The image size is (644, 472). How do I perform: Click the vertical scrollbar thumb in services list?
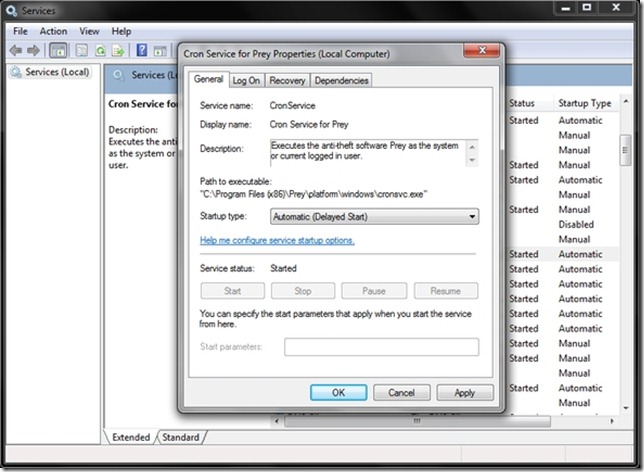pyautogui.click(x=625, y=150)
